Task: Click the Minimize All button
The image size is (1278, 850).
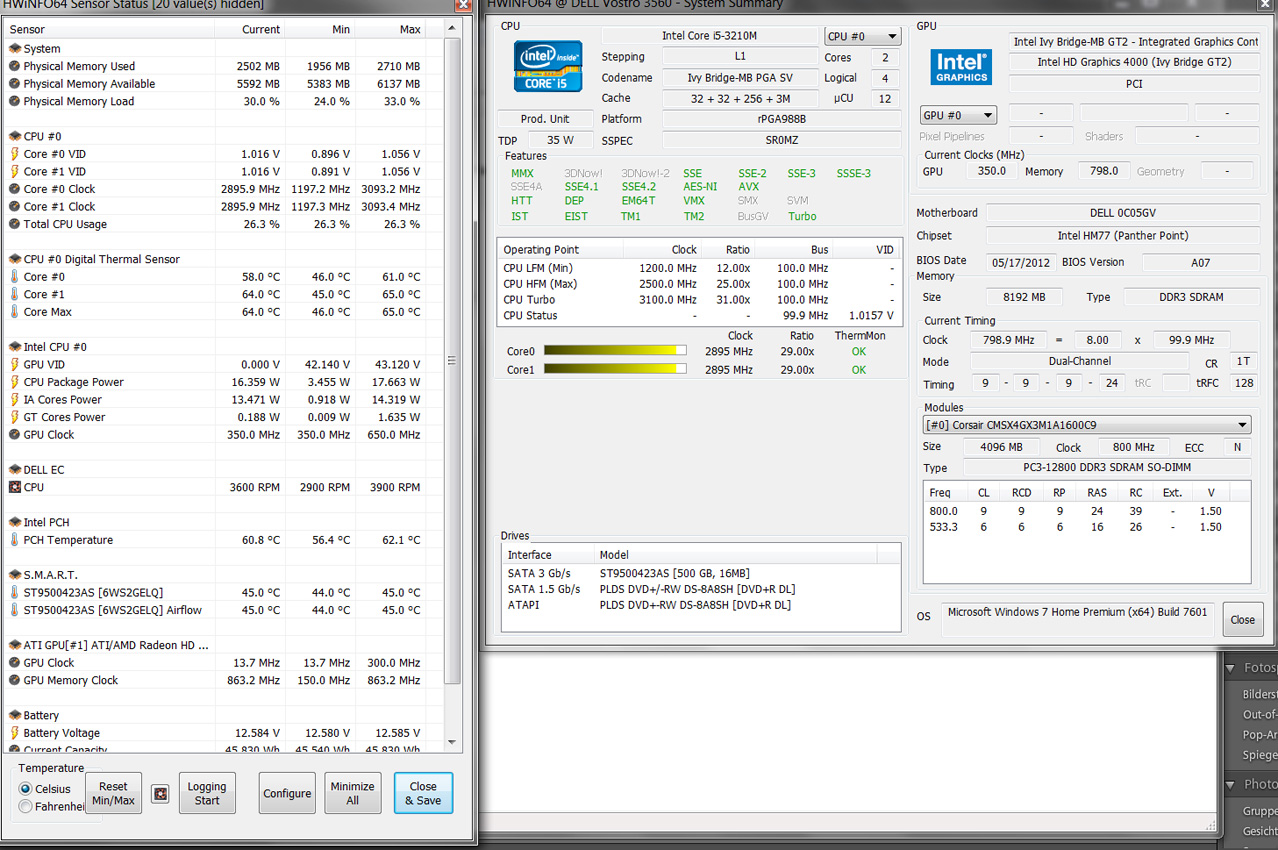Action: click(353, 794)
